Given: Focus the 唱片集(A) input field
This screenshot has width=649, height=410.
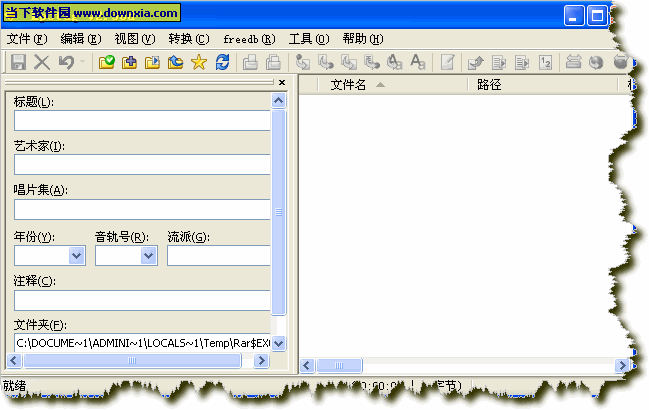Looking at the screenshot, I should (142, 209).
